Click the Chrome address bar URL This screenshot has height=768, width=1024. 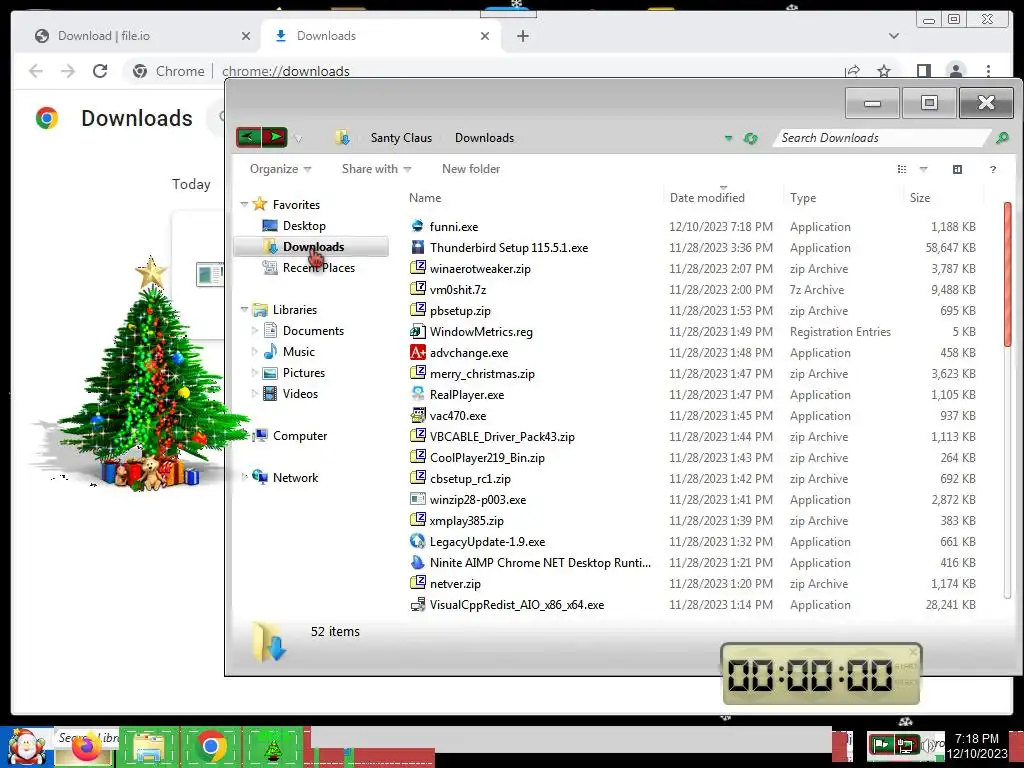click(285, 71)
